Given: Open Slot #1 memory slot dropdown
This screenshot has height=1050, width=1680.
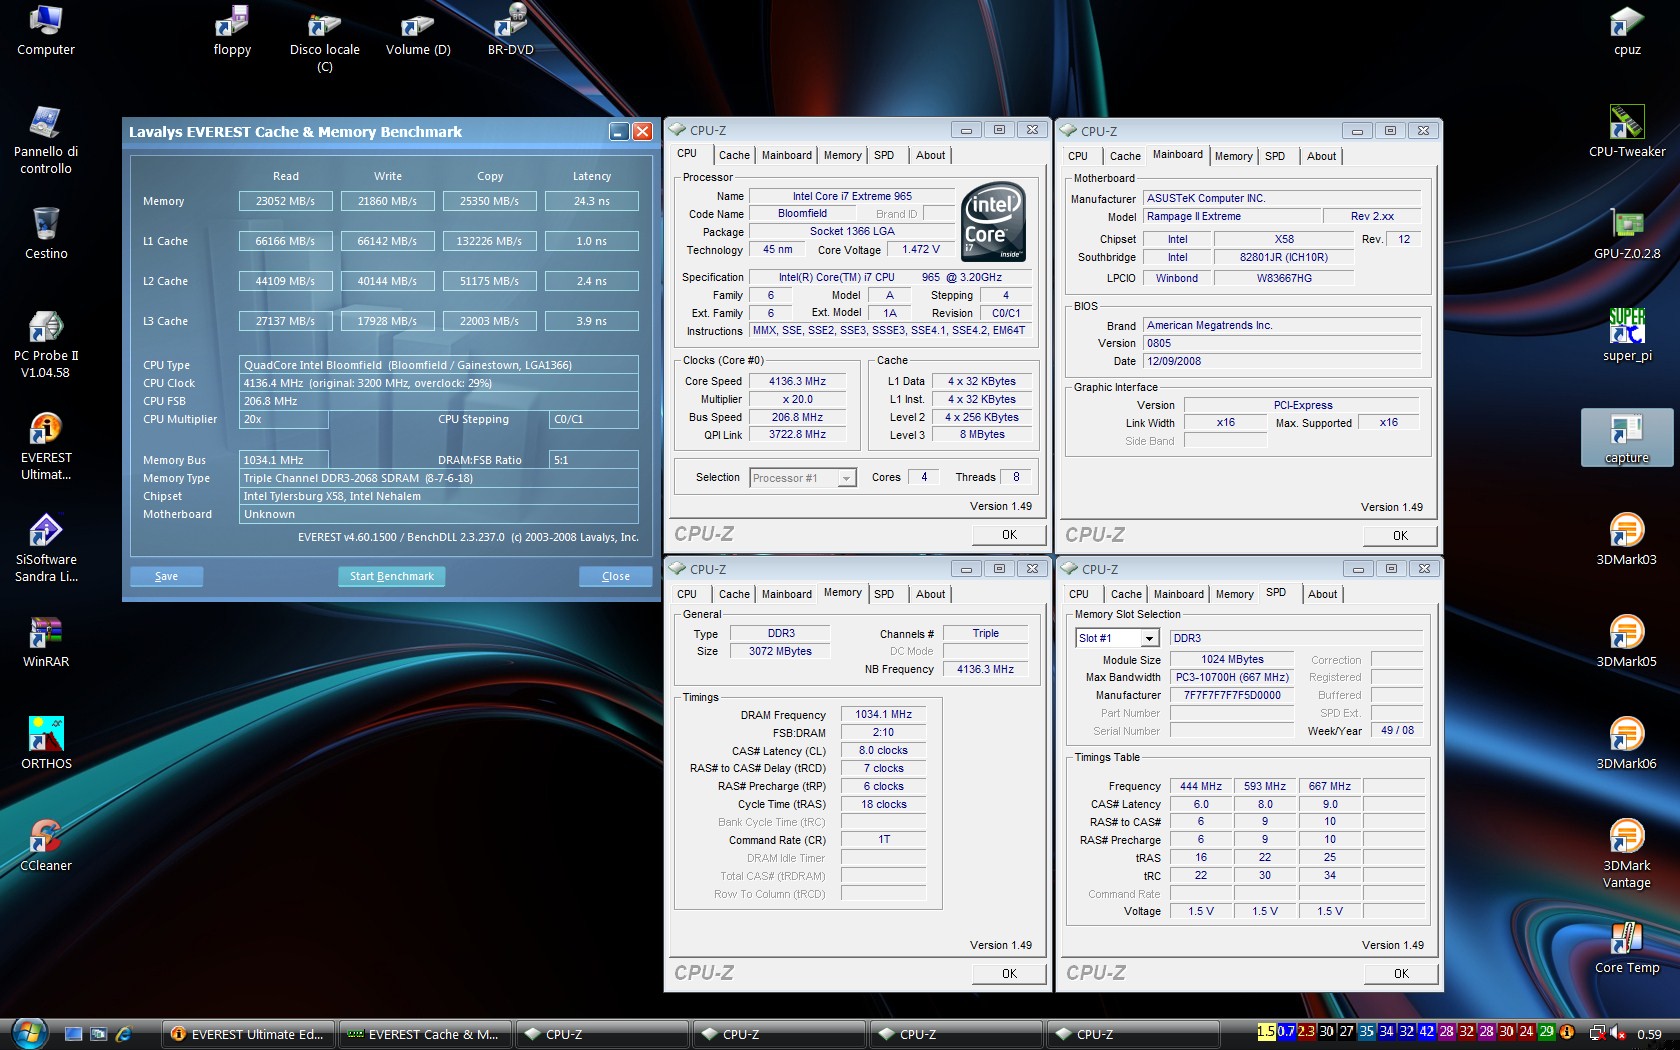Looking at the screenshot, I should tap(1117, 638).
